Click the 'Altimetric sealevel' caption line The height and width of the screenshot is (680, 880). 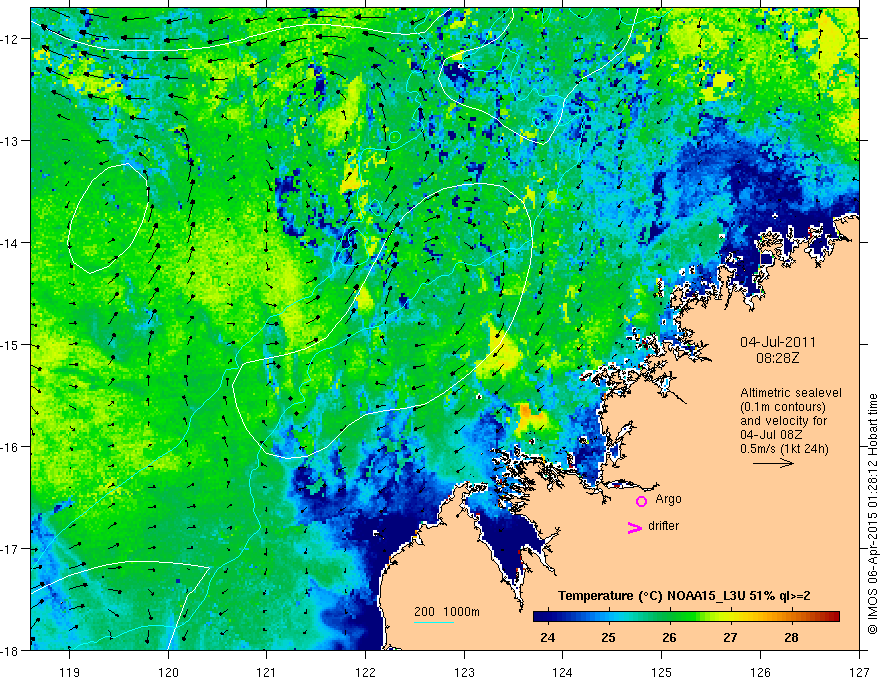point(791,393)
